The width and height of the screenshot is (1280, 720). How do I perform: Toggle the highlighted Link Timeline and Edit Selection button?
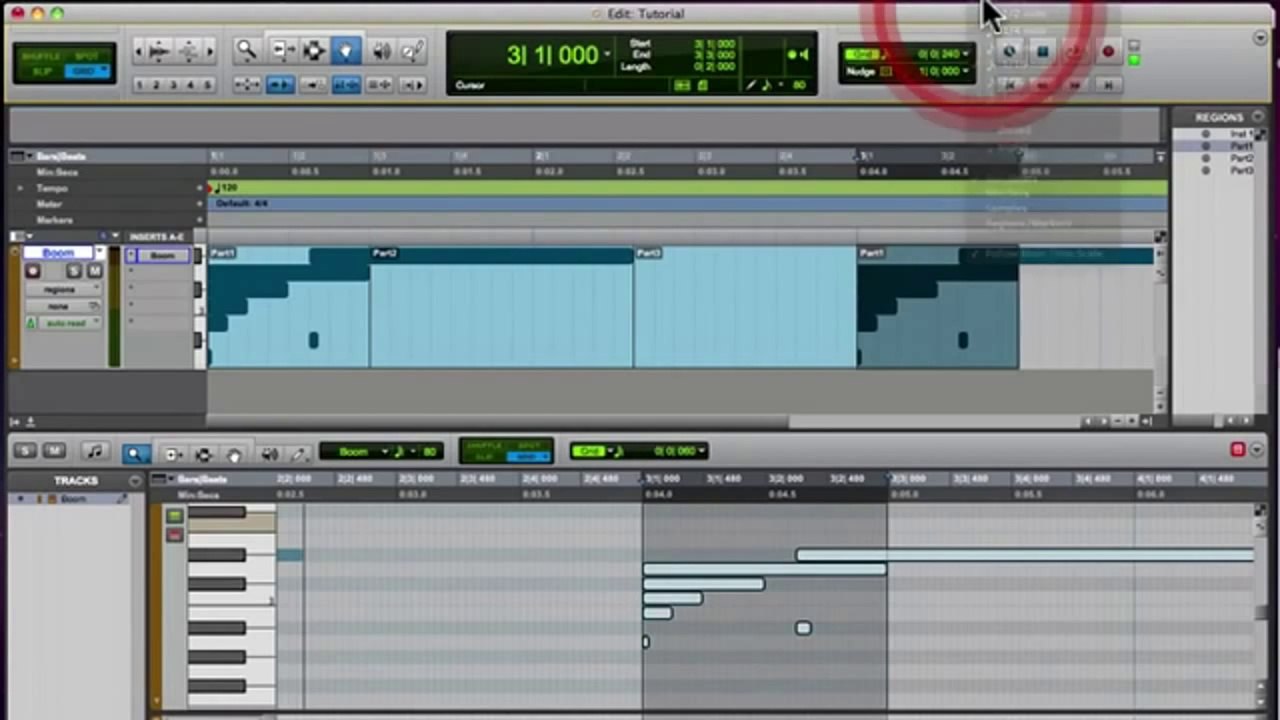(346, 85)
